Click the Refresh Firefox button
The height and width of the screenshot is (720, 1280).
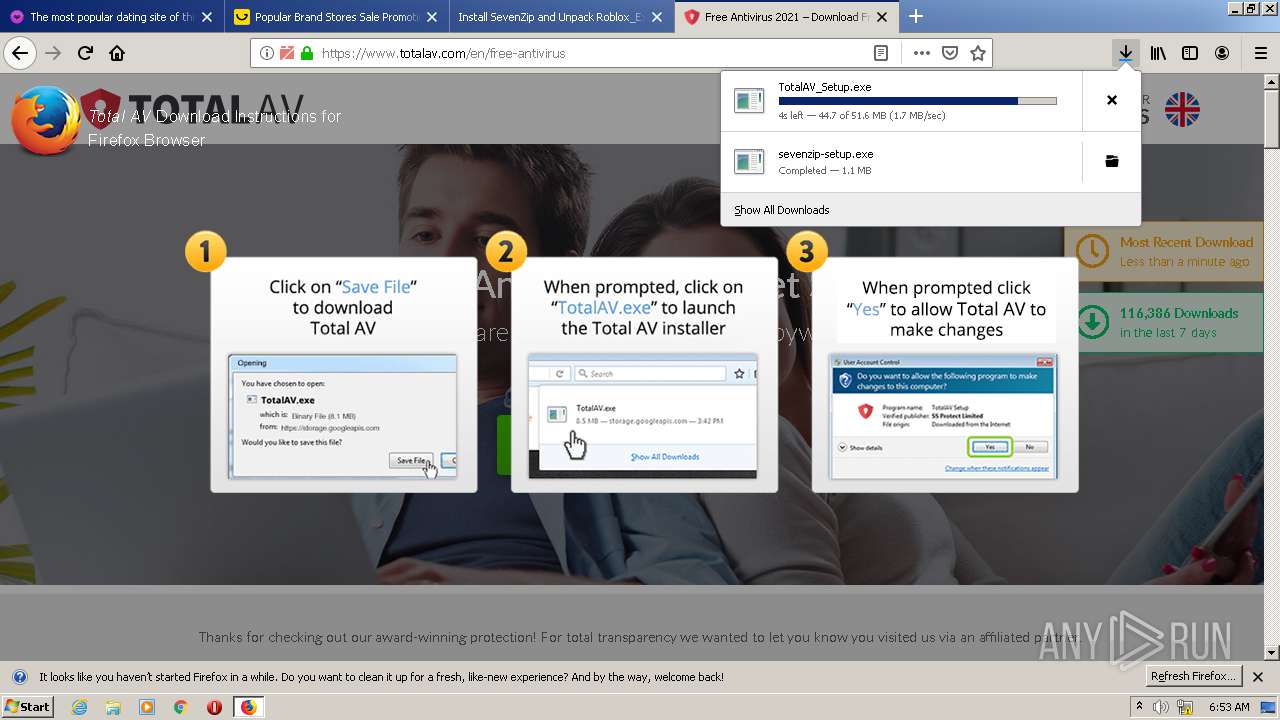[x=1193, y=677]
